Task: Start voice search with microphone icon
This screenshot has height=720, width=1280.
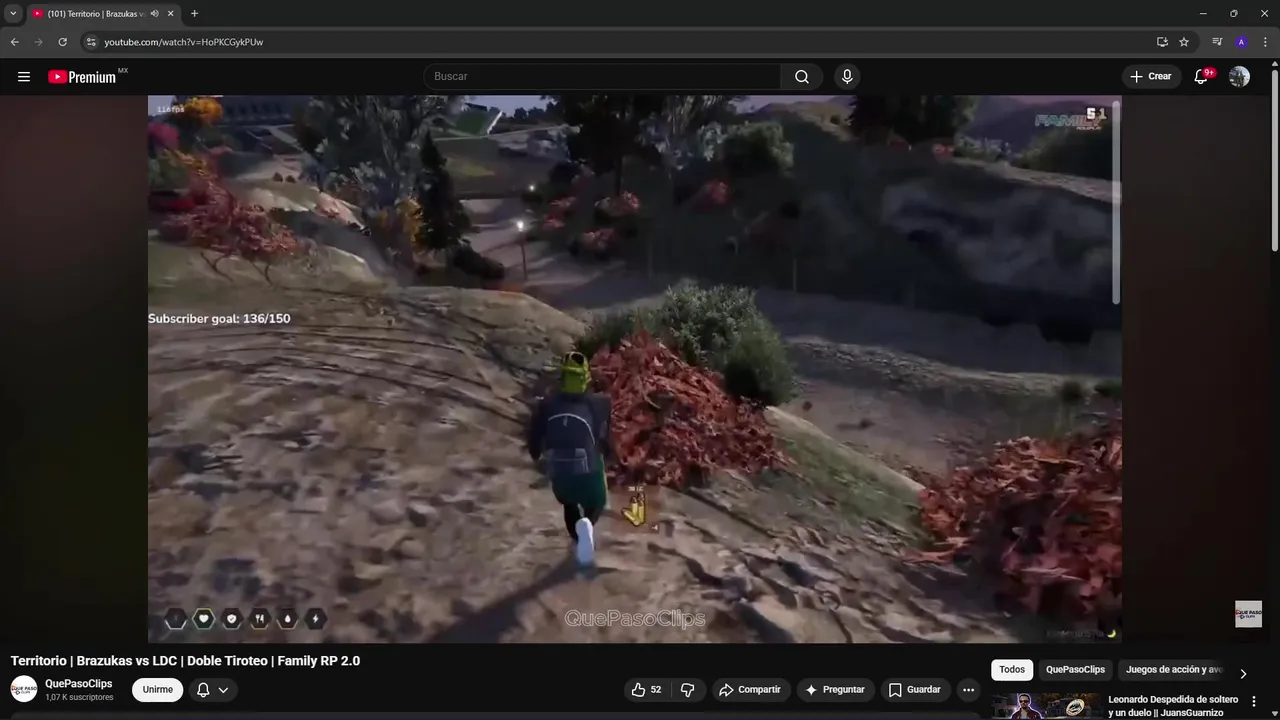Action: [847, 77]
